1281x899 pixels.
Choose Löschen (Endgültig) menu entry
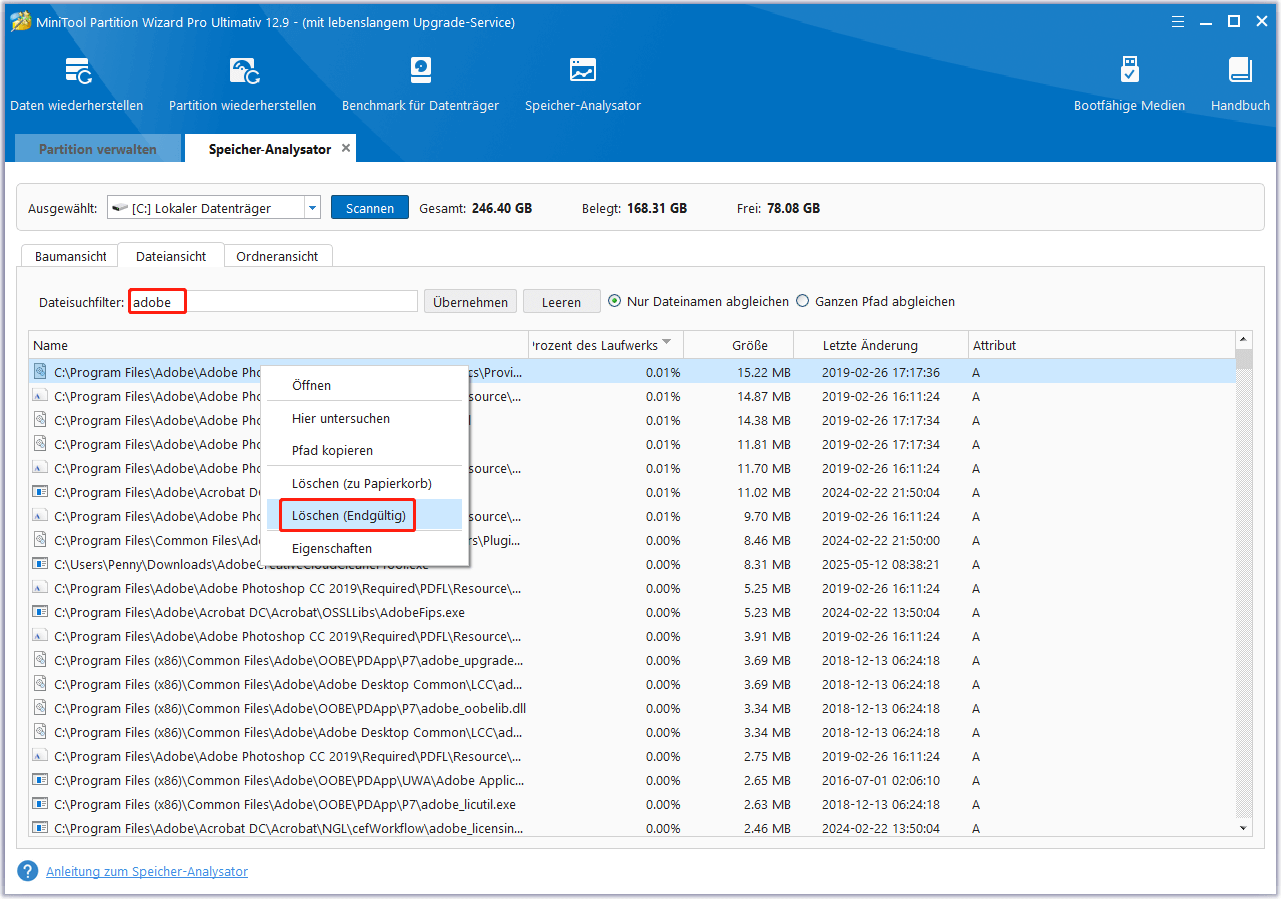364,516
